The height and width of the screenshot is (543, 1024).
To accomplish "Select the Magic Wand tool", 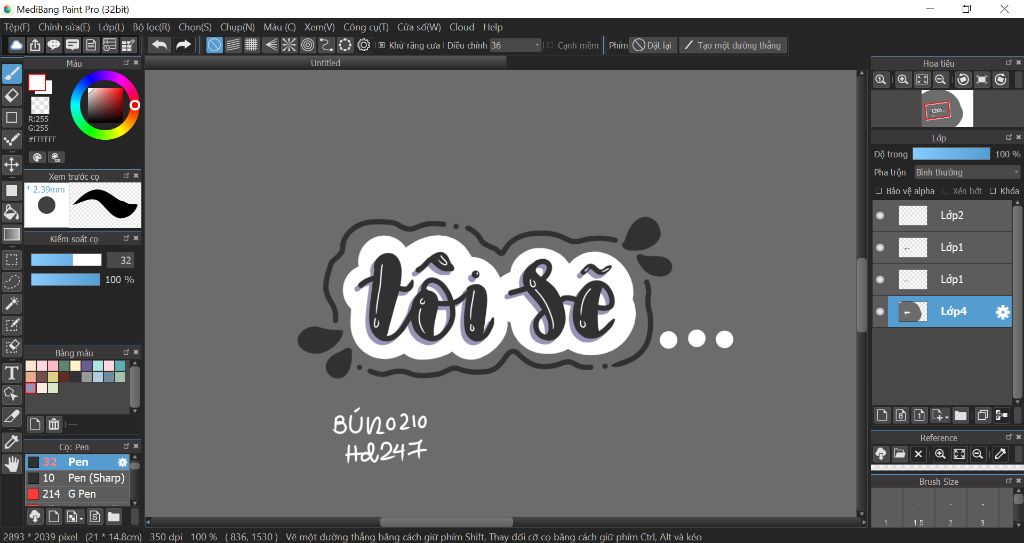I will click(12, 303).
